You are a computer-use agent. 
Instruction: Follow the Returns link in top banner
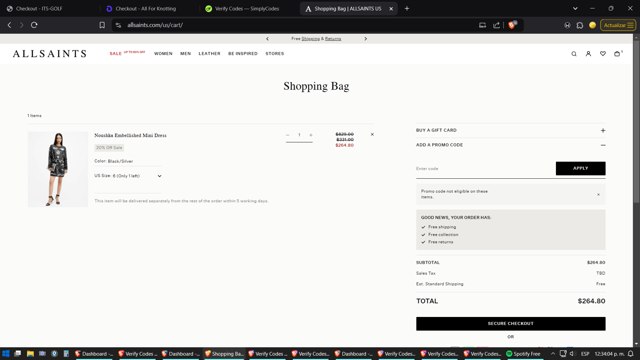pyautogui.click(x=333, y=39)
